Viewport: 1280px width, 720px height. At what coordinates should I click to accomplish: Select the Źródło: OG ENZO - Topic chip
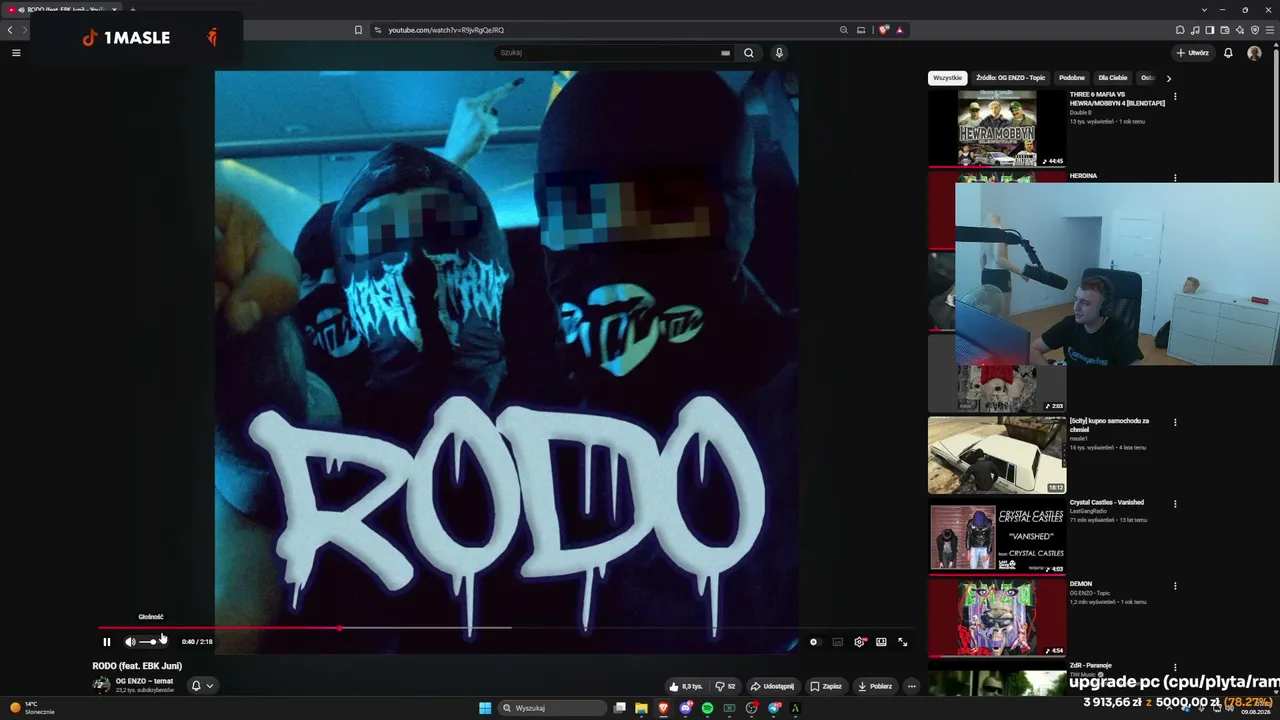1010,78
